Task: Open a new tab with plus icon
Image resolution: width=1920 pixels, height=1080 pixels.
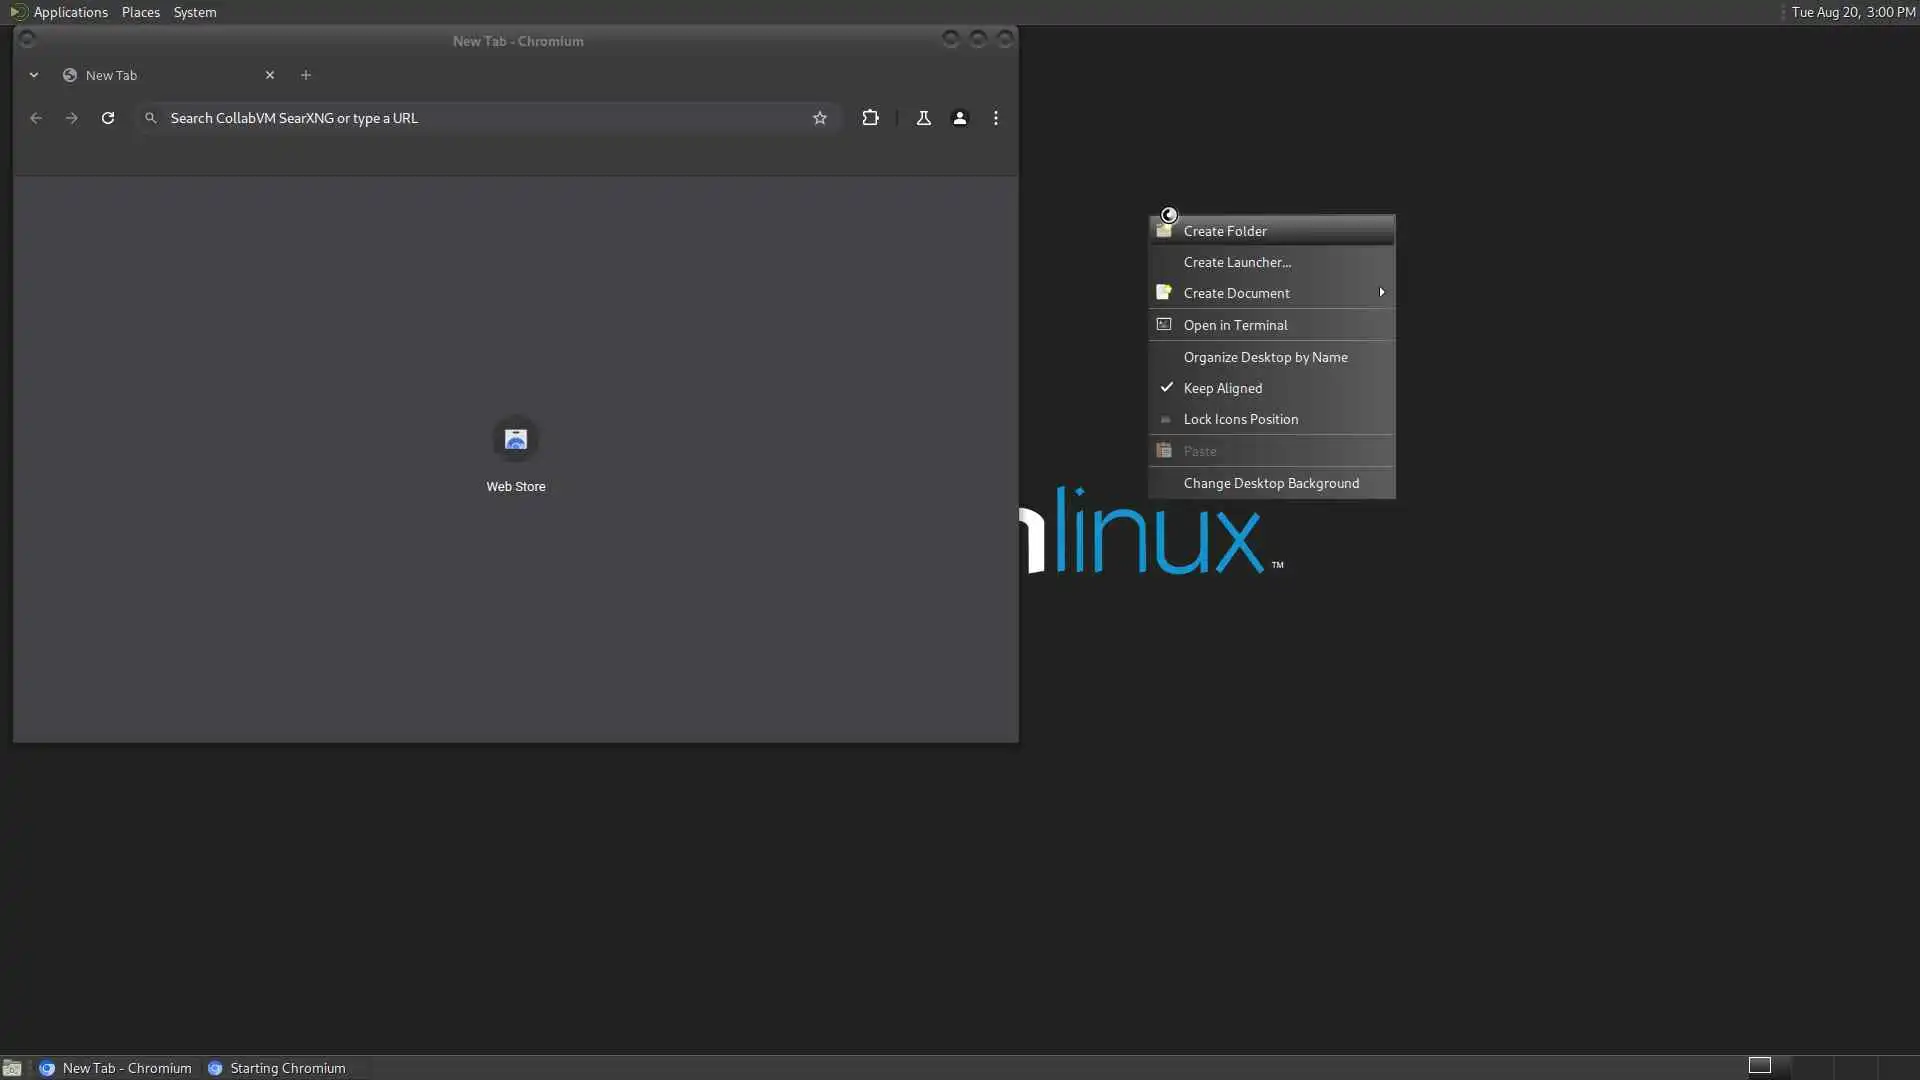Action: tap(306, 75)
